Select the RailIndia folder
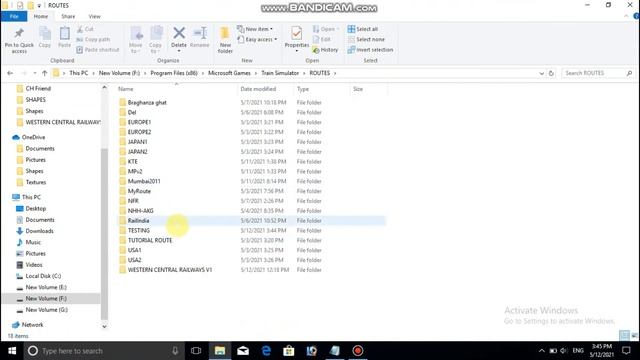640x360 pixels. click(x=138, y=220)
